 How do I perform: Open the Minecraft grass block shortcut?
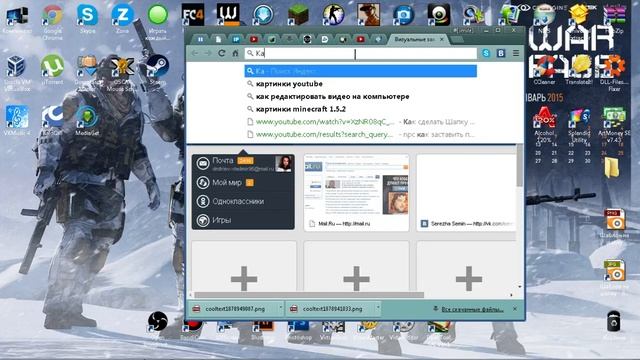pos(298,15)
